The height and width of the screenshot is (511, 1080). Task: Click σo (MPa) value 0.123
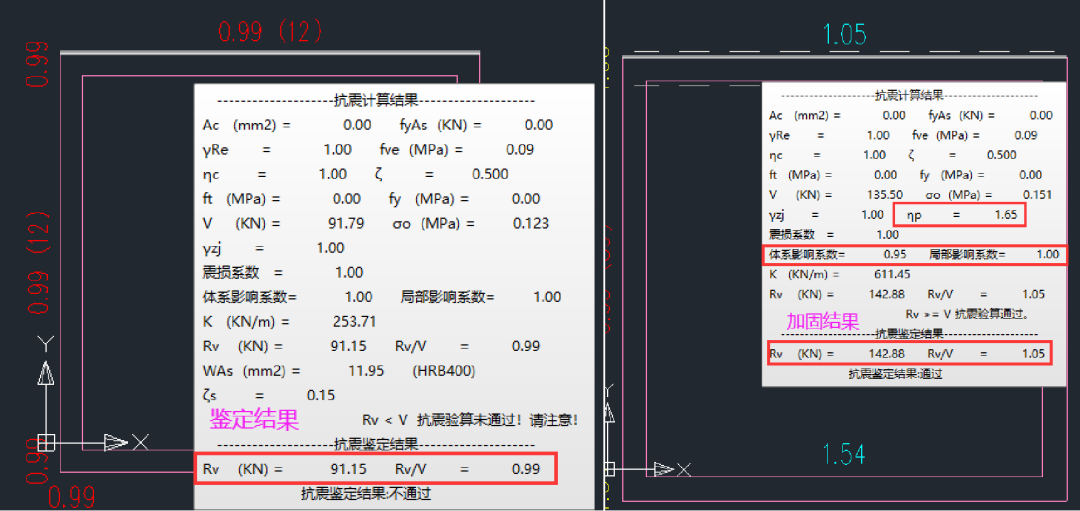tap(530, 223)
